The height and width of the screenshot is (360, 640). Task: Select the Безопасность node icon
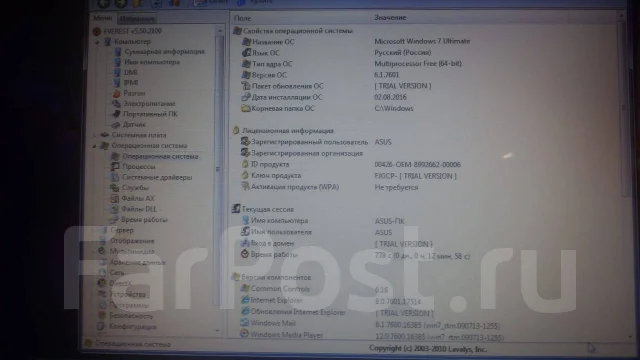coord(102,316)
